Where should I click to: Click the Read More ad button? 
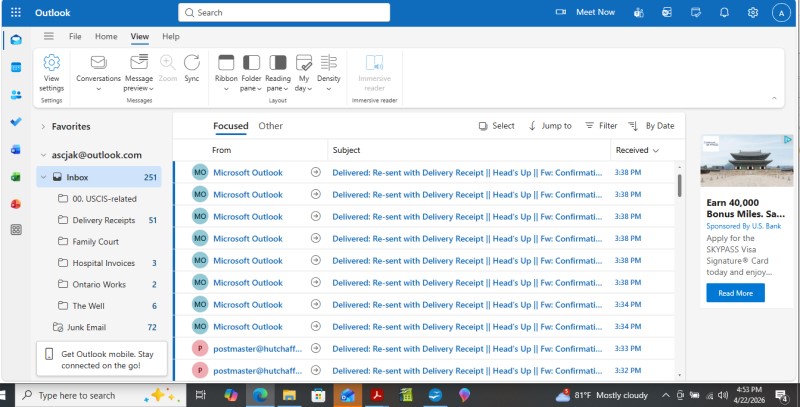735,293
